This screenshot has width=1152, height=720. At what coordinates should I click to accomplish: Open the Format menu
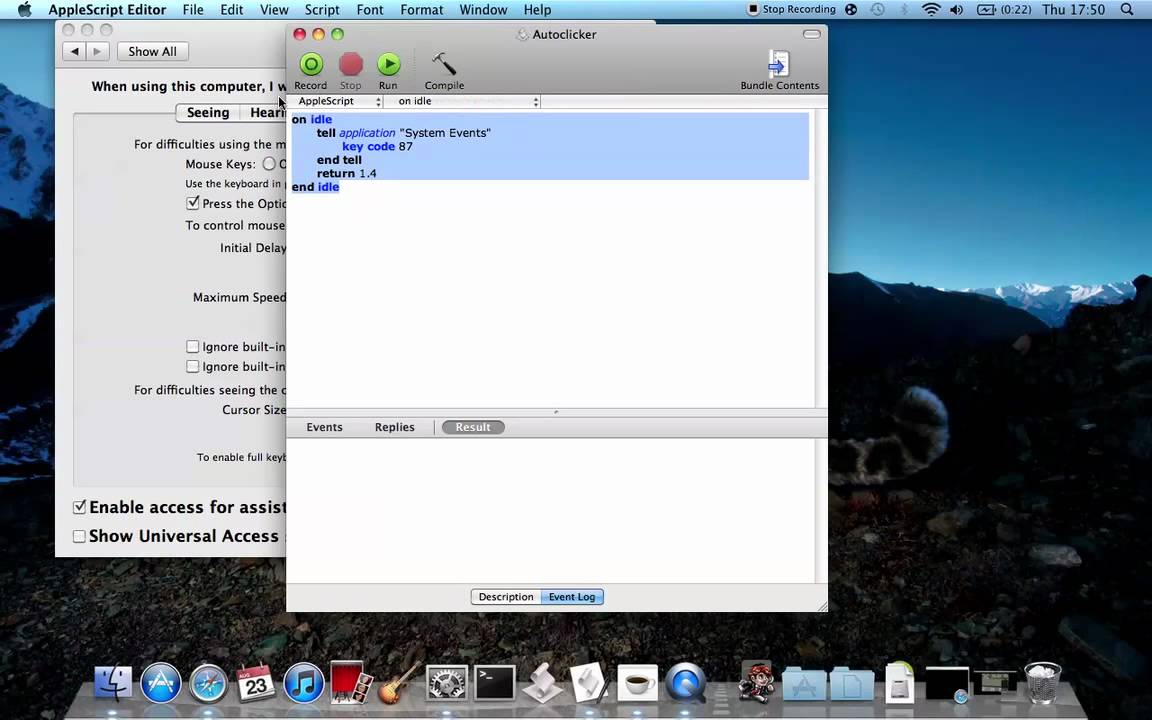[422, 10]
